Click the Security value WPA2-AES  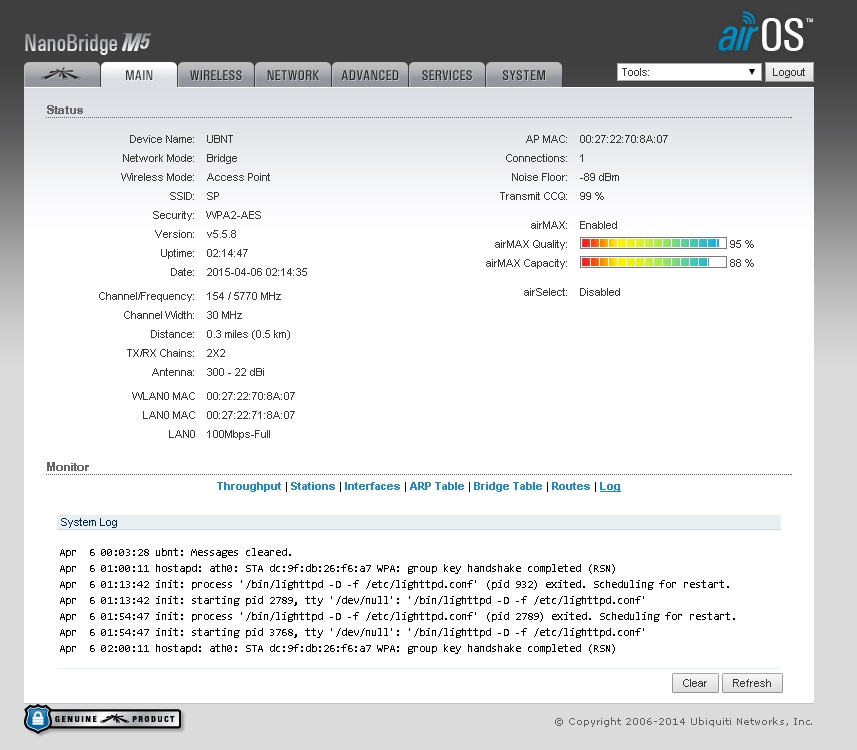(x=233, y=215)
